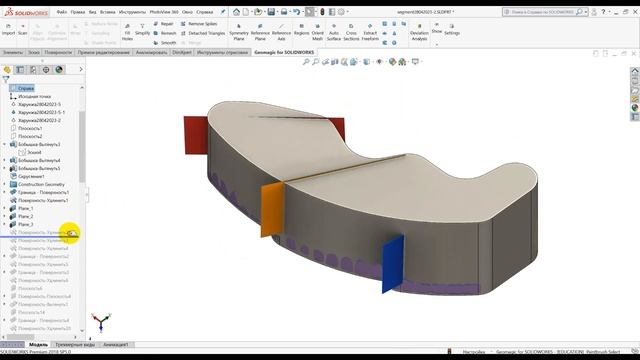The width and height of the screenshot is (640, 360).
Task: Click the Home icon in the top toolbar
Action: click(x=236, y=12)
